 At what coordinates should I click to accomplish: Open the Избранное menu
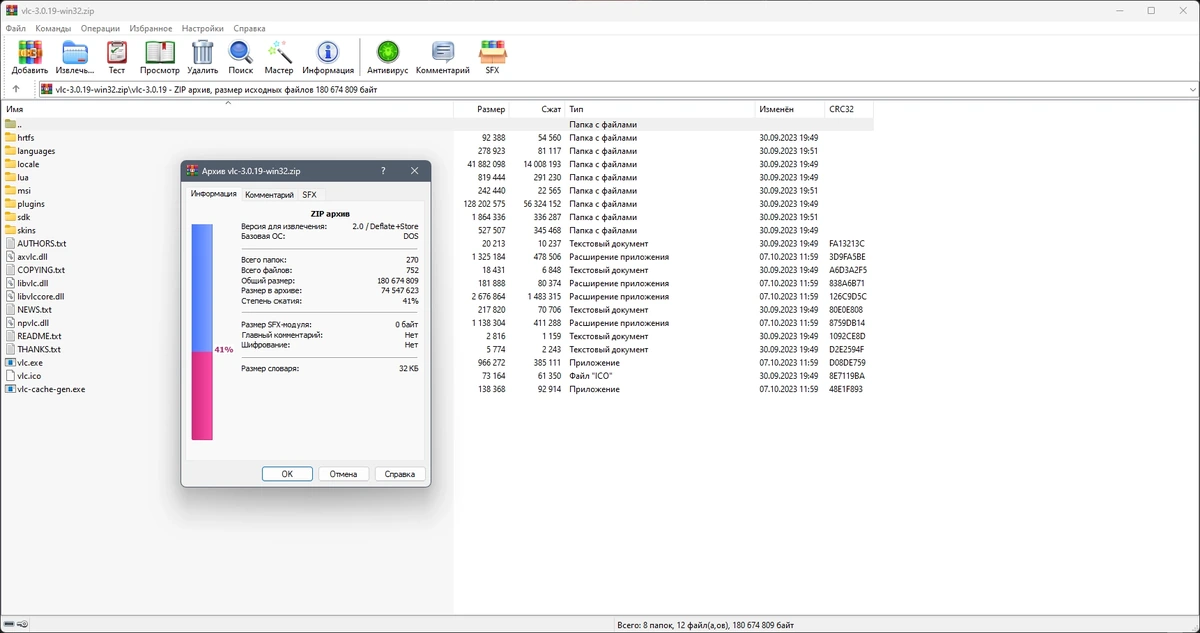(150, 29)
